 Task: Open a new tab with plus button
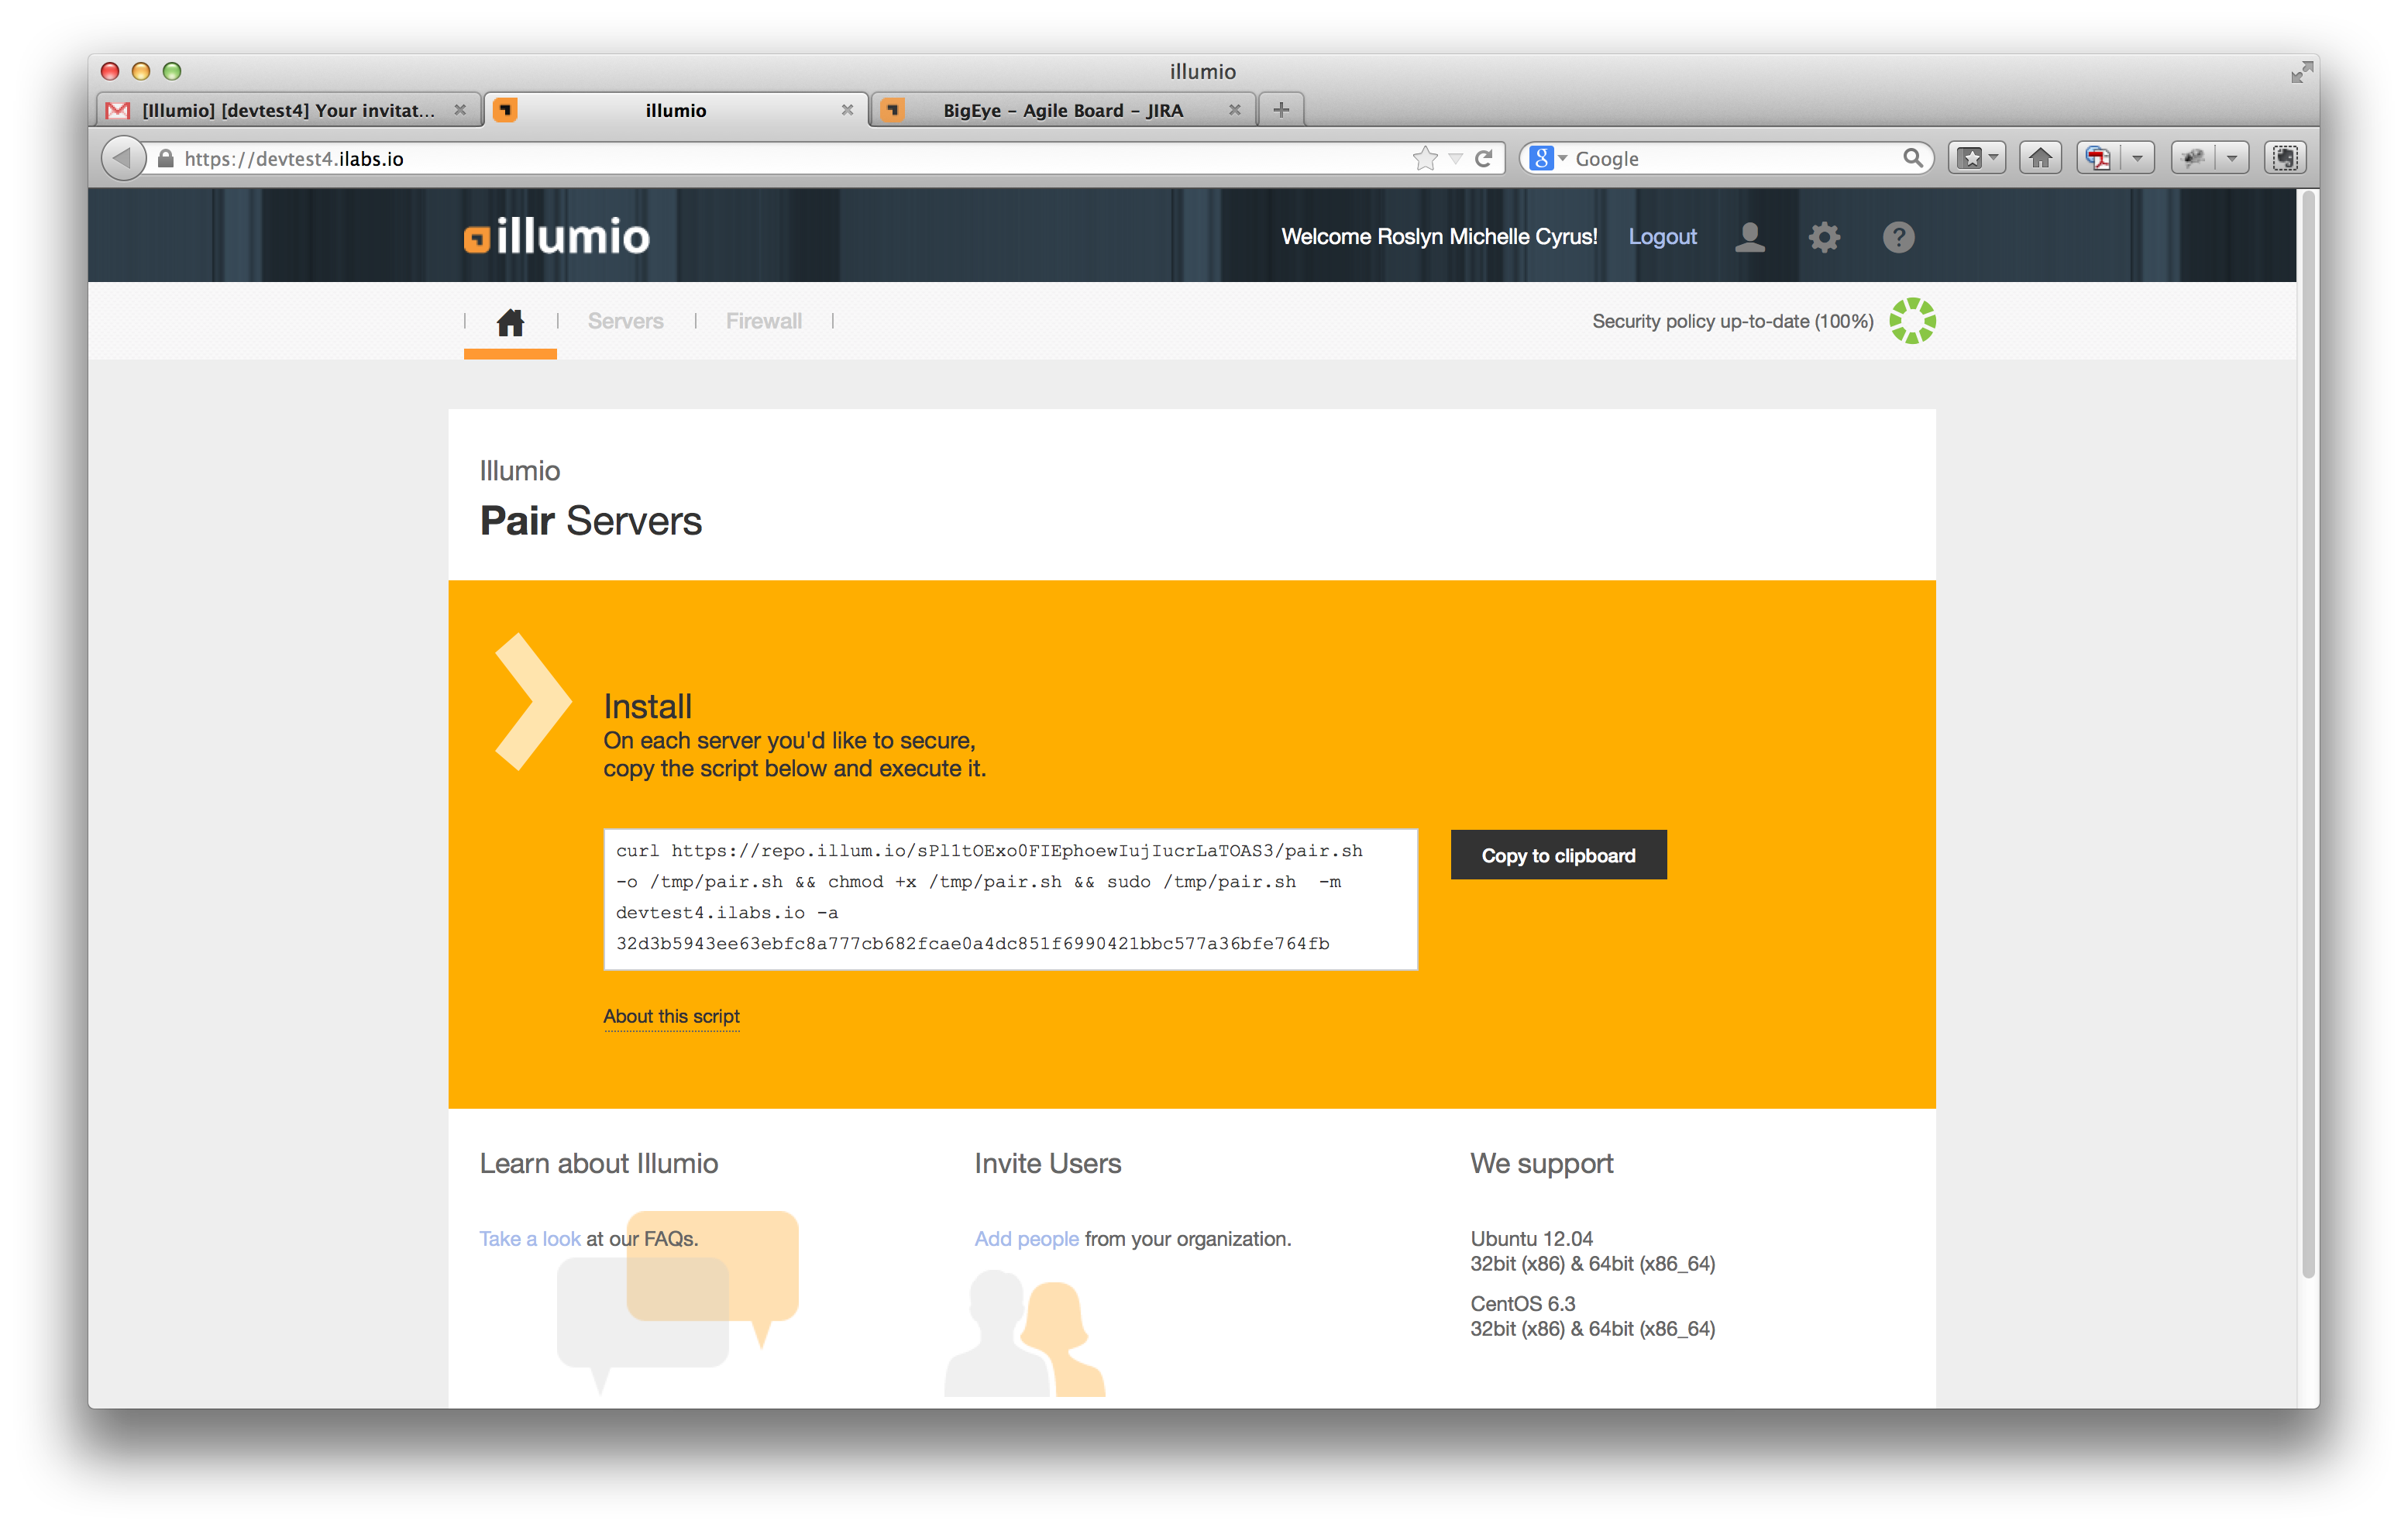point(1281,110)
